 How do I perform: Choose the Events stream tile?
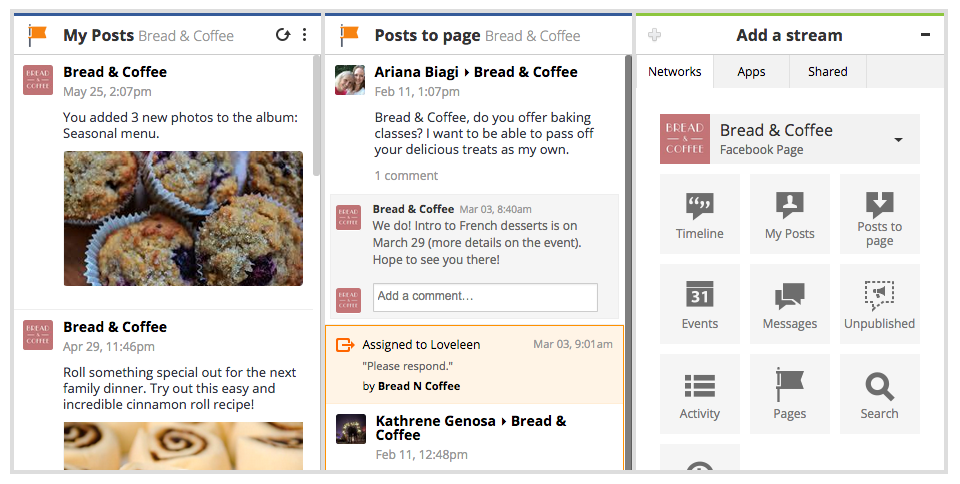[x=699, y=303]
